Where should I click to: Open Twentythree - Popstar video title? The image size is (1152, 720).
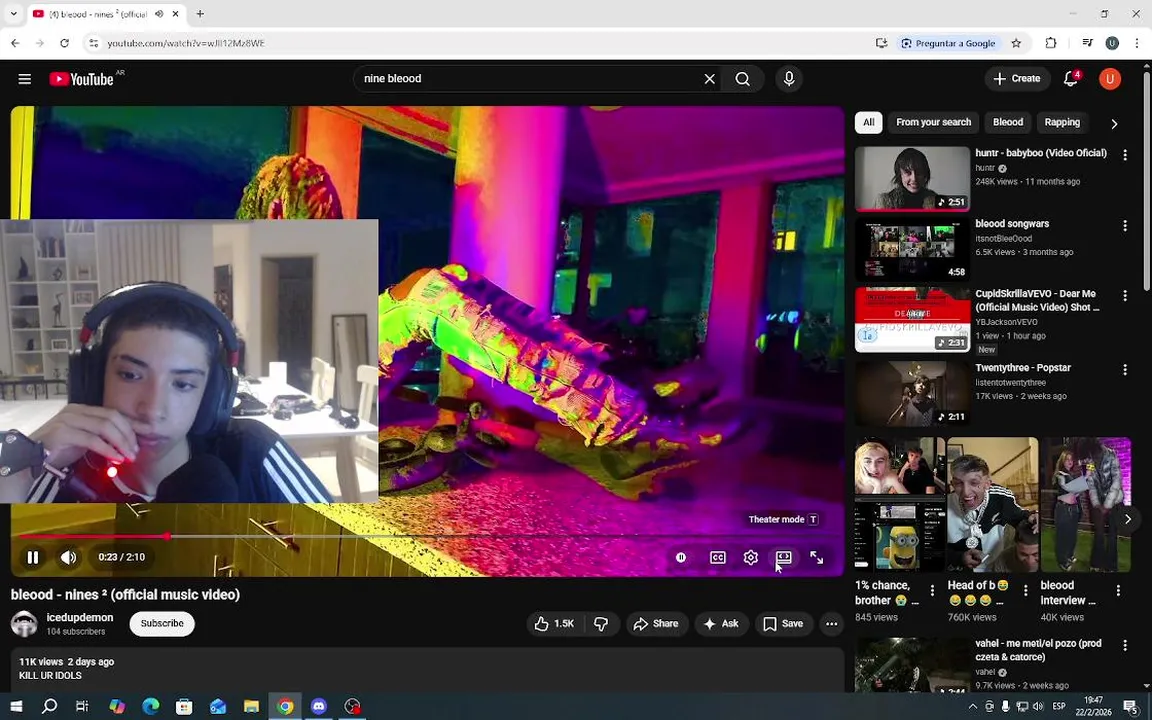[1023, 367]
